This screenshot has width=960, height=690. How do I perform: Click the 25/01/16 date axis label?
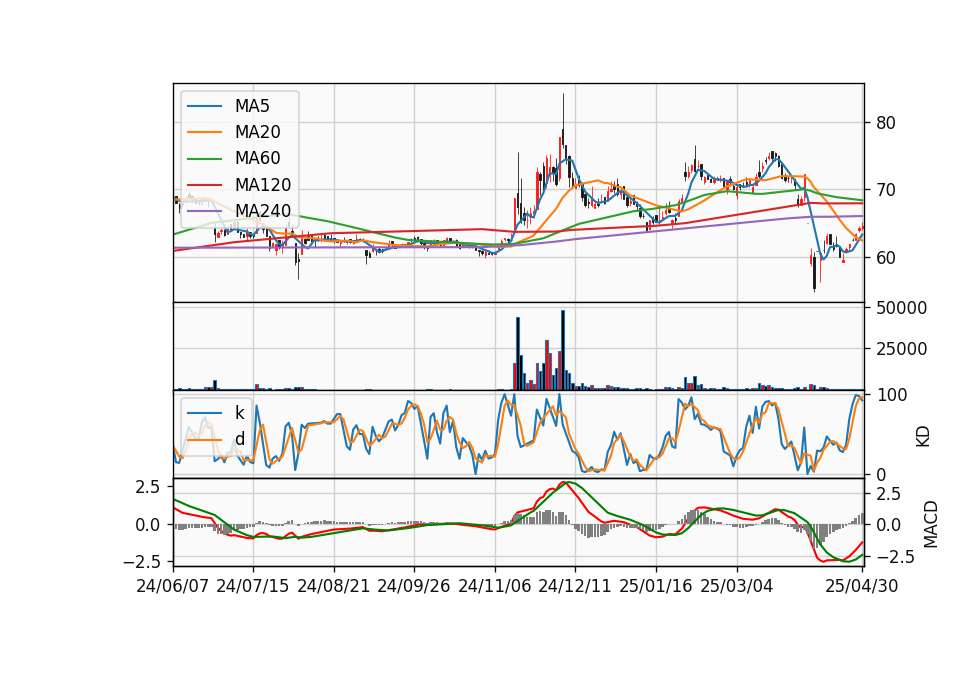tap(656, 586)
